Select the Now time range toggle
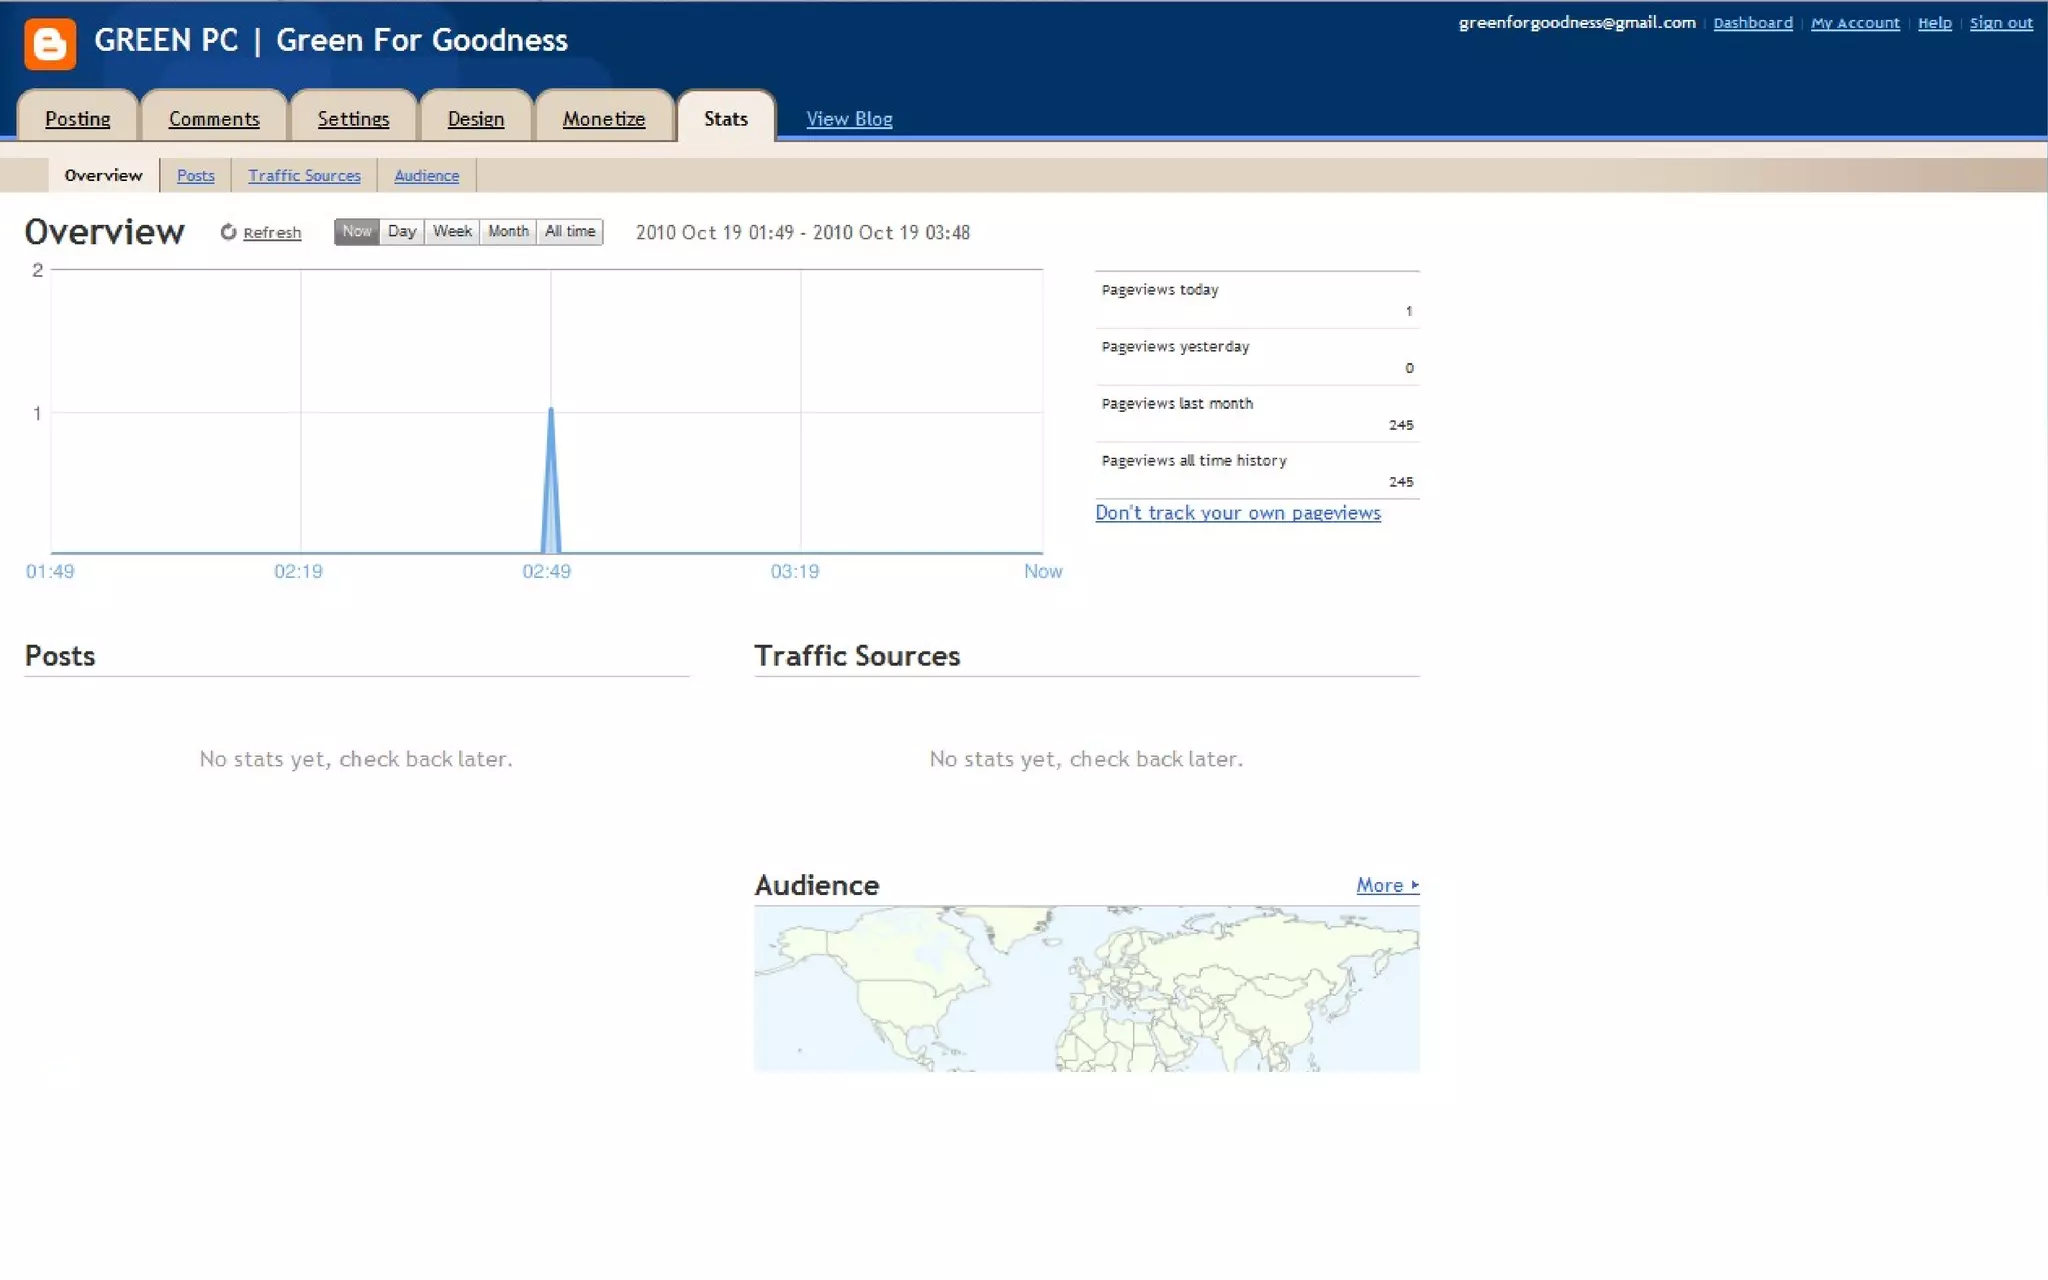Image resolution: width=2048 pixels, height=1280 pixels. (x=356, y=232)
